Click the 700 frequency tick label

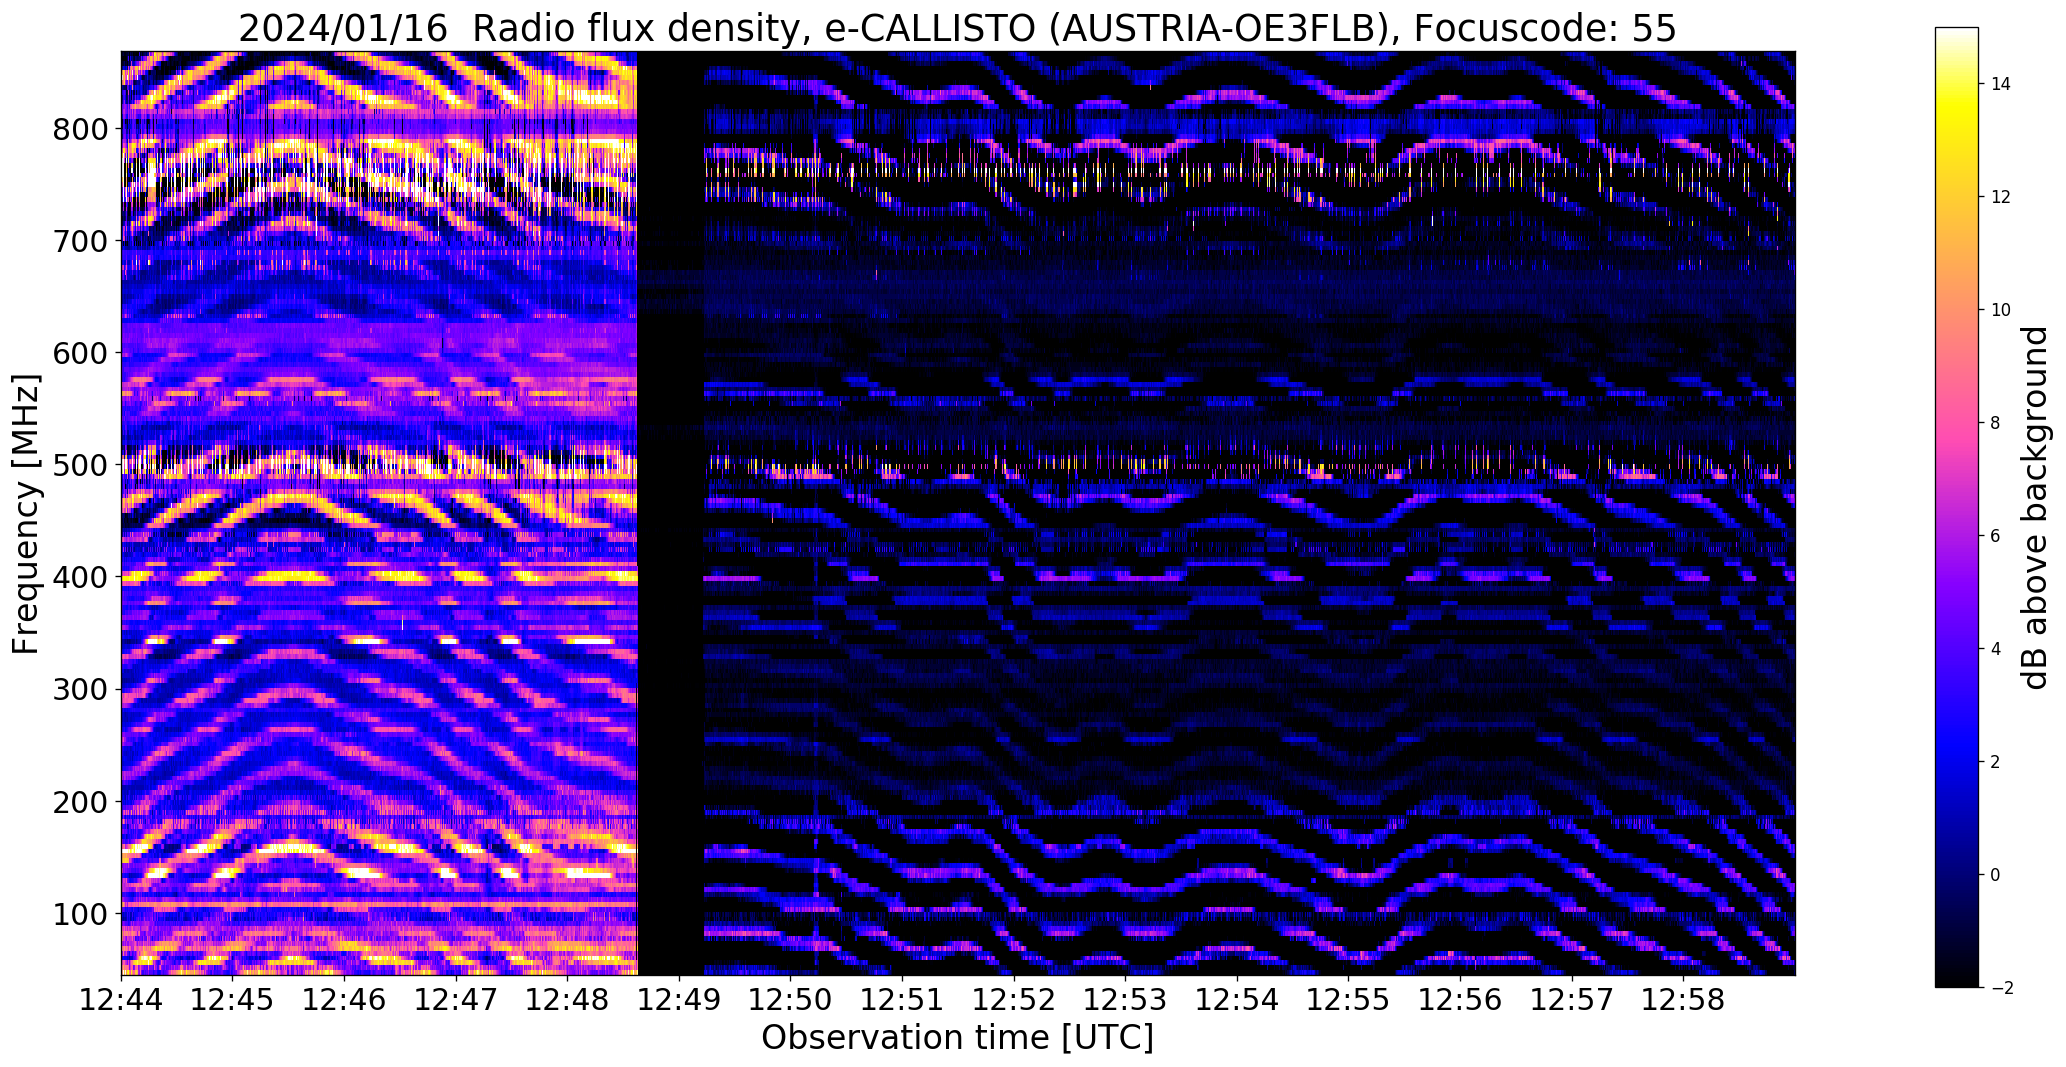coord(78,241)
